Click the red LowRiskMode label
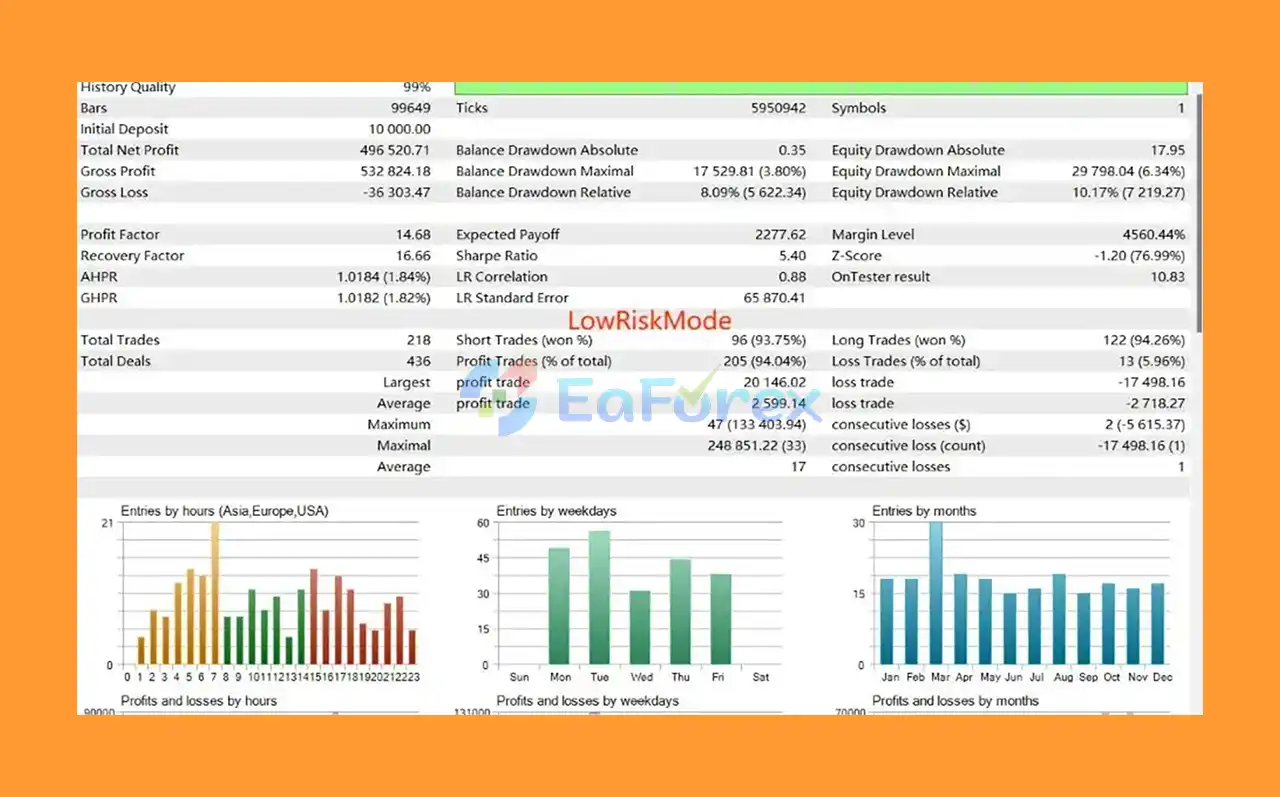Viewport: 1280px width, 797px height. point(650,321)
